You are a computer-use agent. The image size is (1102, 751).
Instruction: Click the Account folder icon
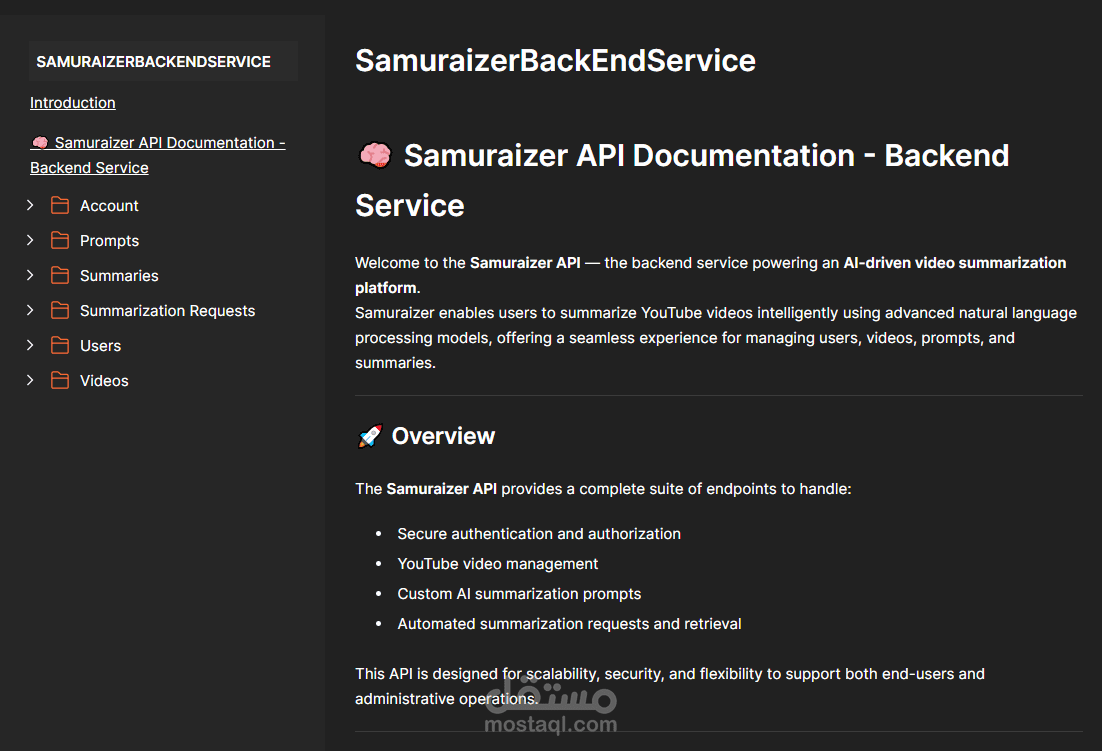pyautogui.click(x=60, y=206)
